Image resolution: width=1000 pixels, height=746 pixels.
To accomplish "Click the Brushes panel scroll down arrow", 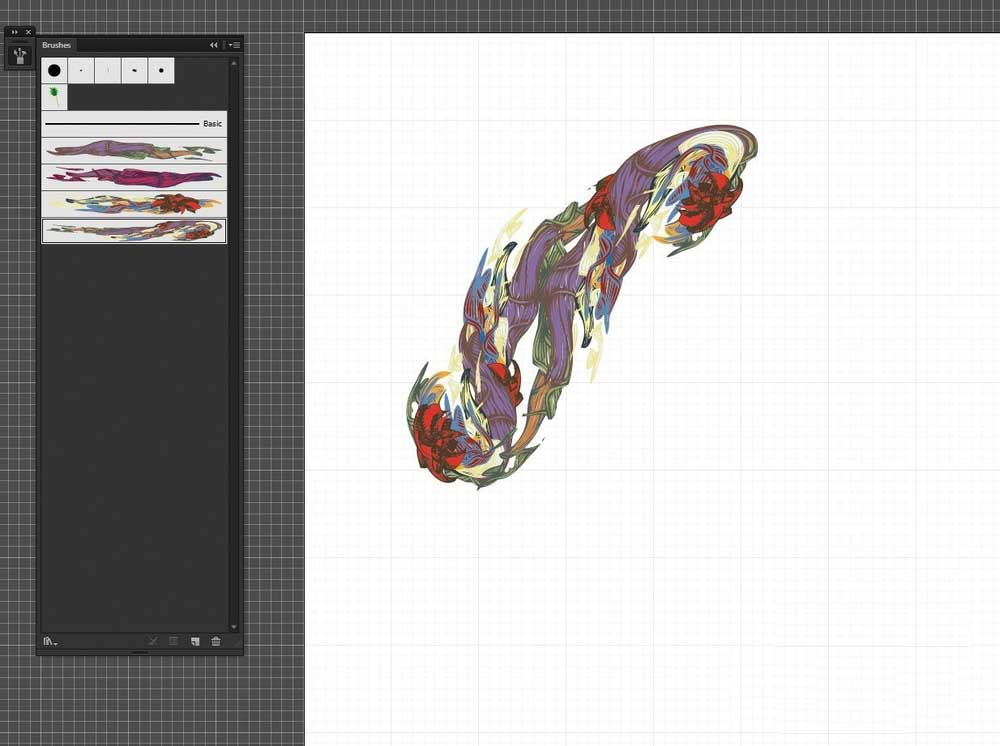I will [233, 627].
